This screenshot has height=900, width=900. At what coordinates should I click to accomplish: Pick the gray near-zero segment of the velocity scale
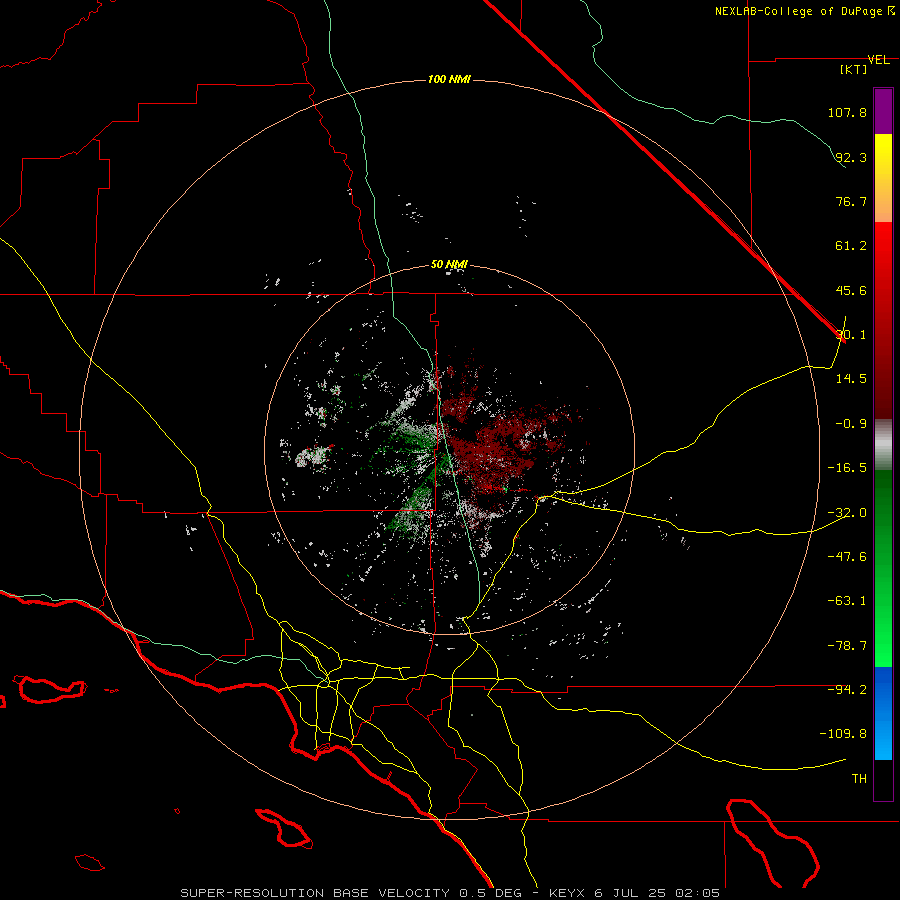pyautogui.click(x=883, y=445)
